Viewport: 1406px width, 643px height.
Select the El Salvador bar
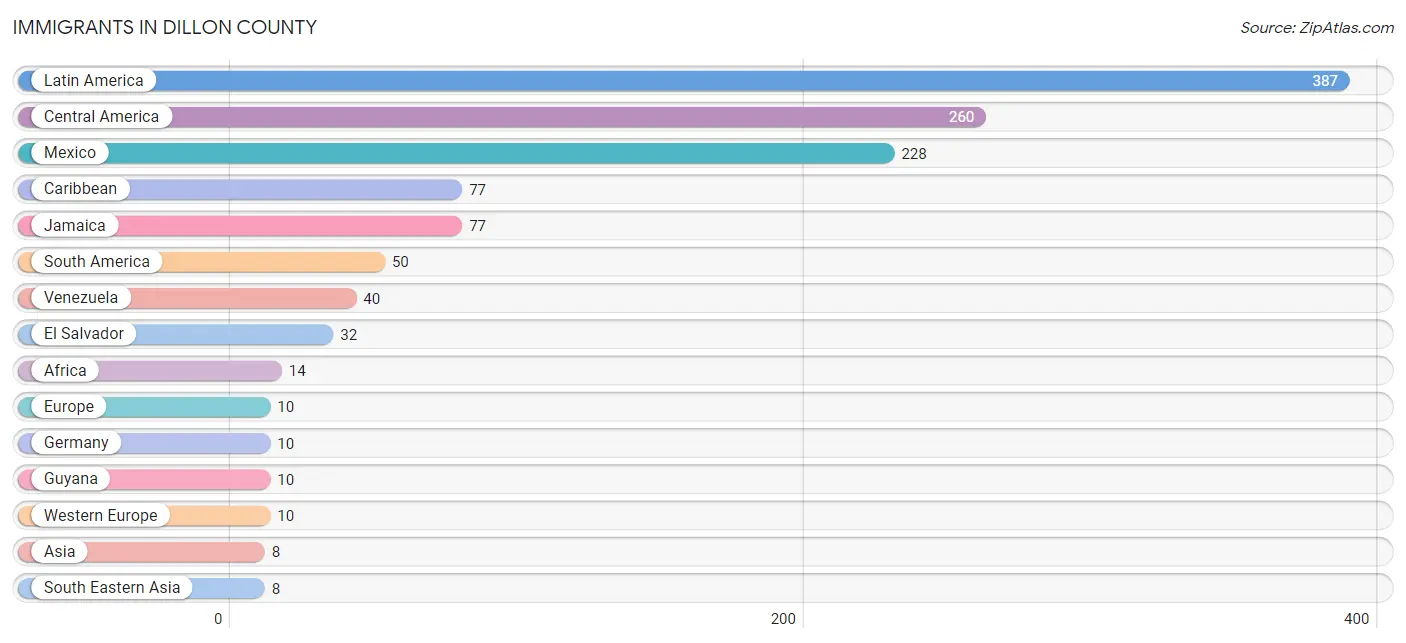(176, 334)
